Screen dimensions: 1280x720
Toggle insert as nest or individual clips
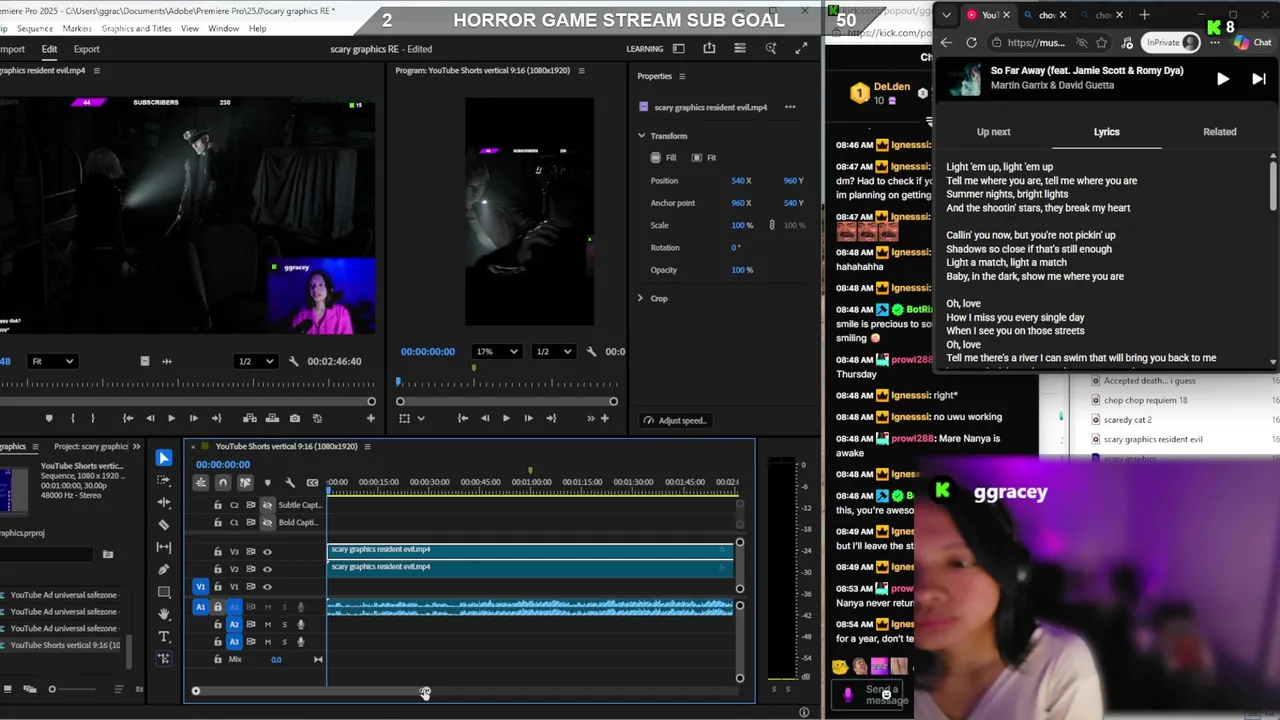(x=201, y=483)
